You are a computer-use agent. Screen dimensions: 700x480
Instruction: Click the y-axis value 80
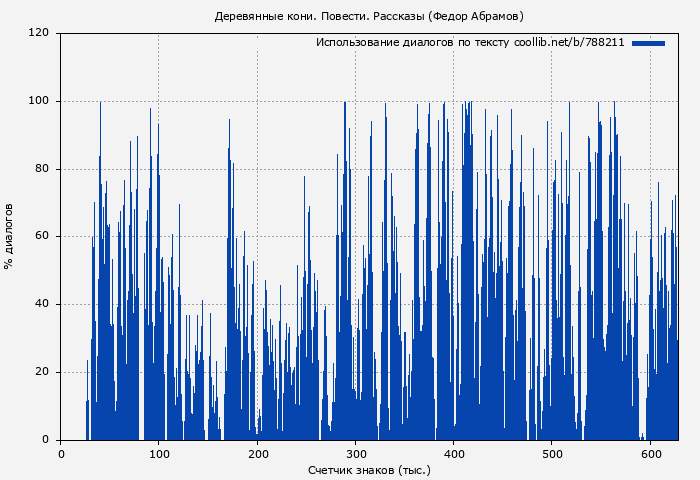click(x=42, y=169)
